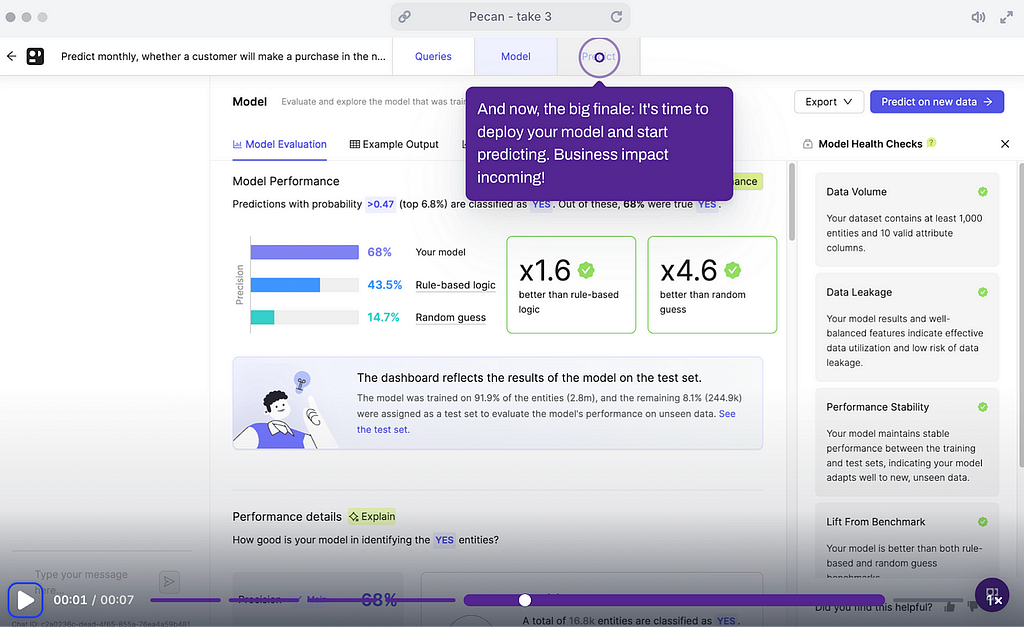1024x627 pixels.
Task: Send the chat message arrow icon
Action: coord(169,581)
